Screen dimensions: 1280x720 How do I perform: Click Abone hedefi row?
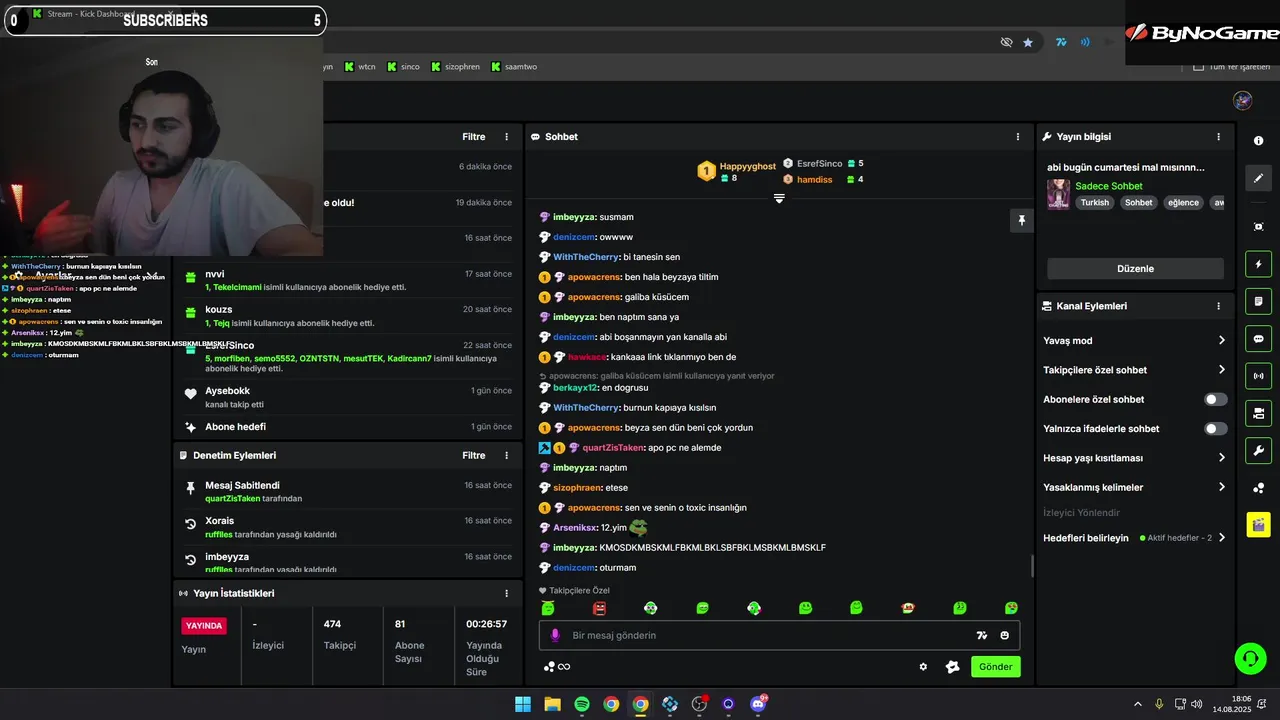[x=348, y=427]
